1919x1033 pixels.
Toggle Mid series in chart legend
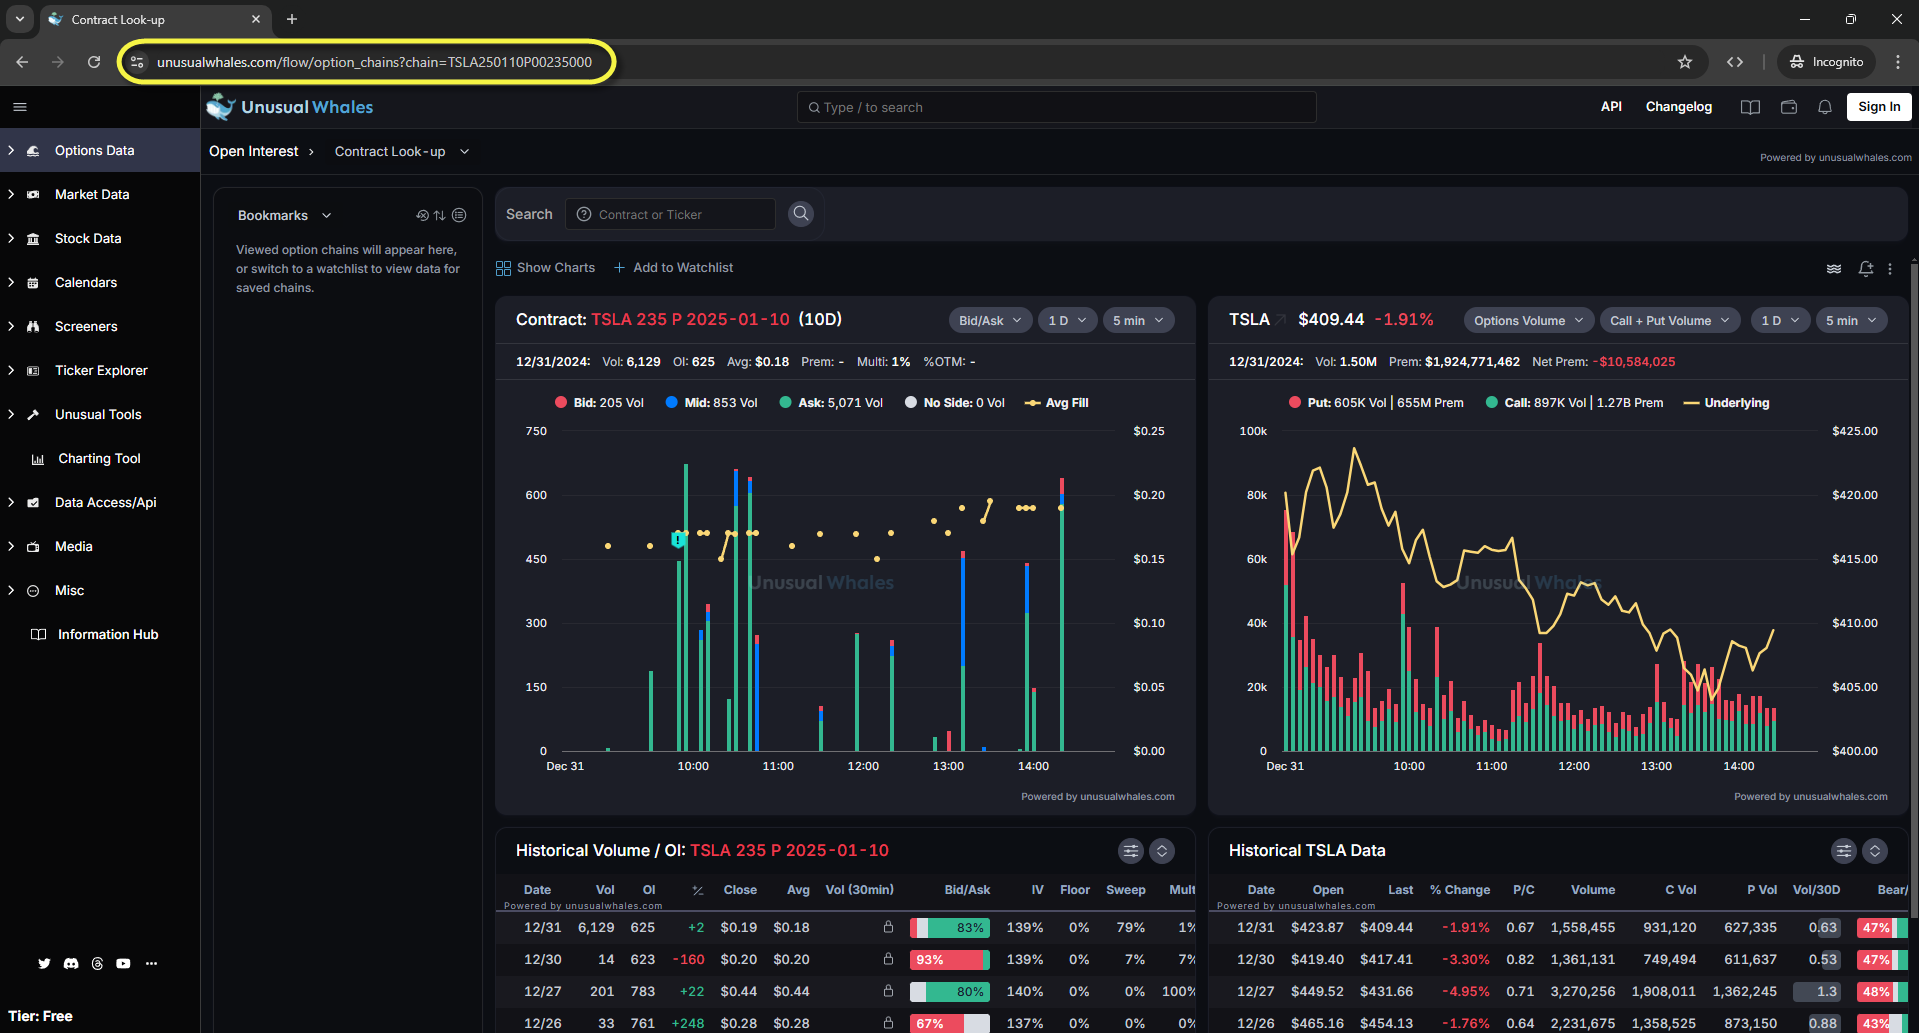point(712,403)
